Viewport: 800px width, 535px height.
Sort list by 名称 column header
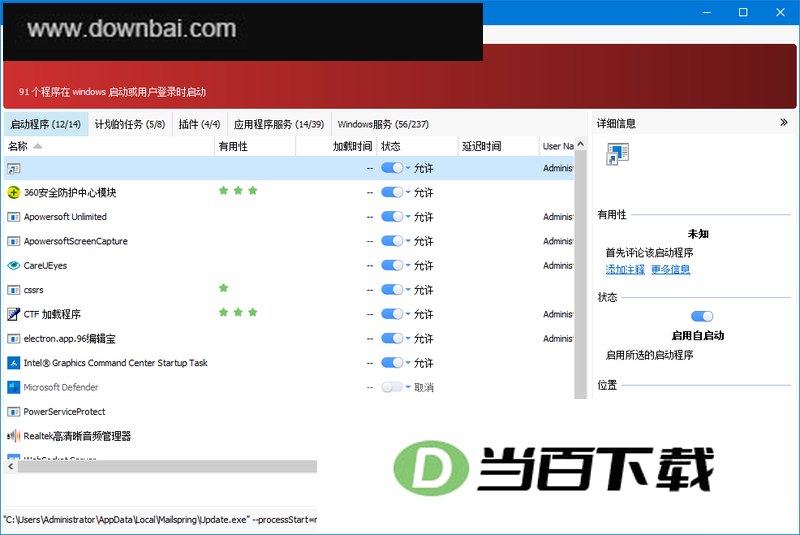(x=109, y=146)
